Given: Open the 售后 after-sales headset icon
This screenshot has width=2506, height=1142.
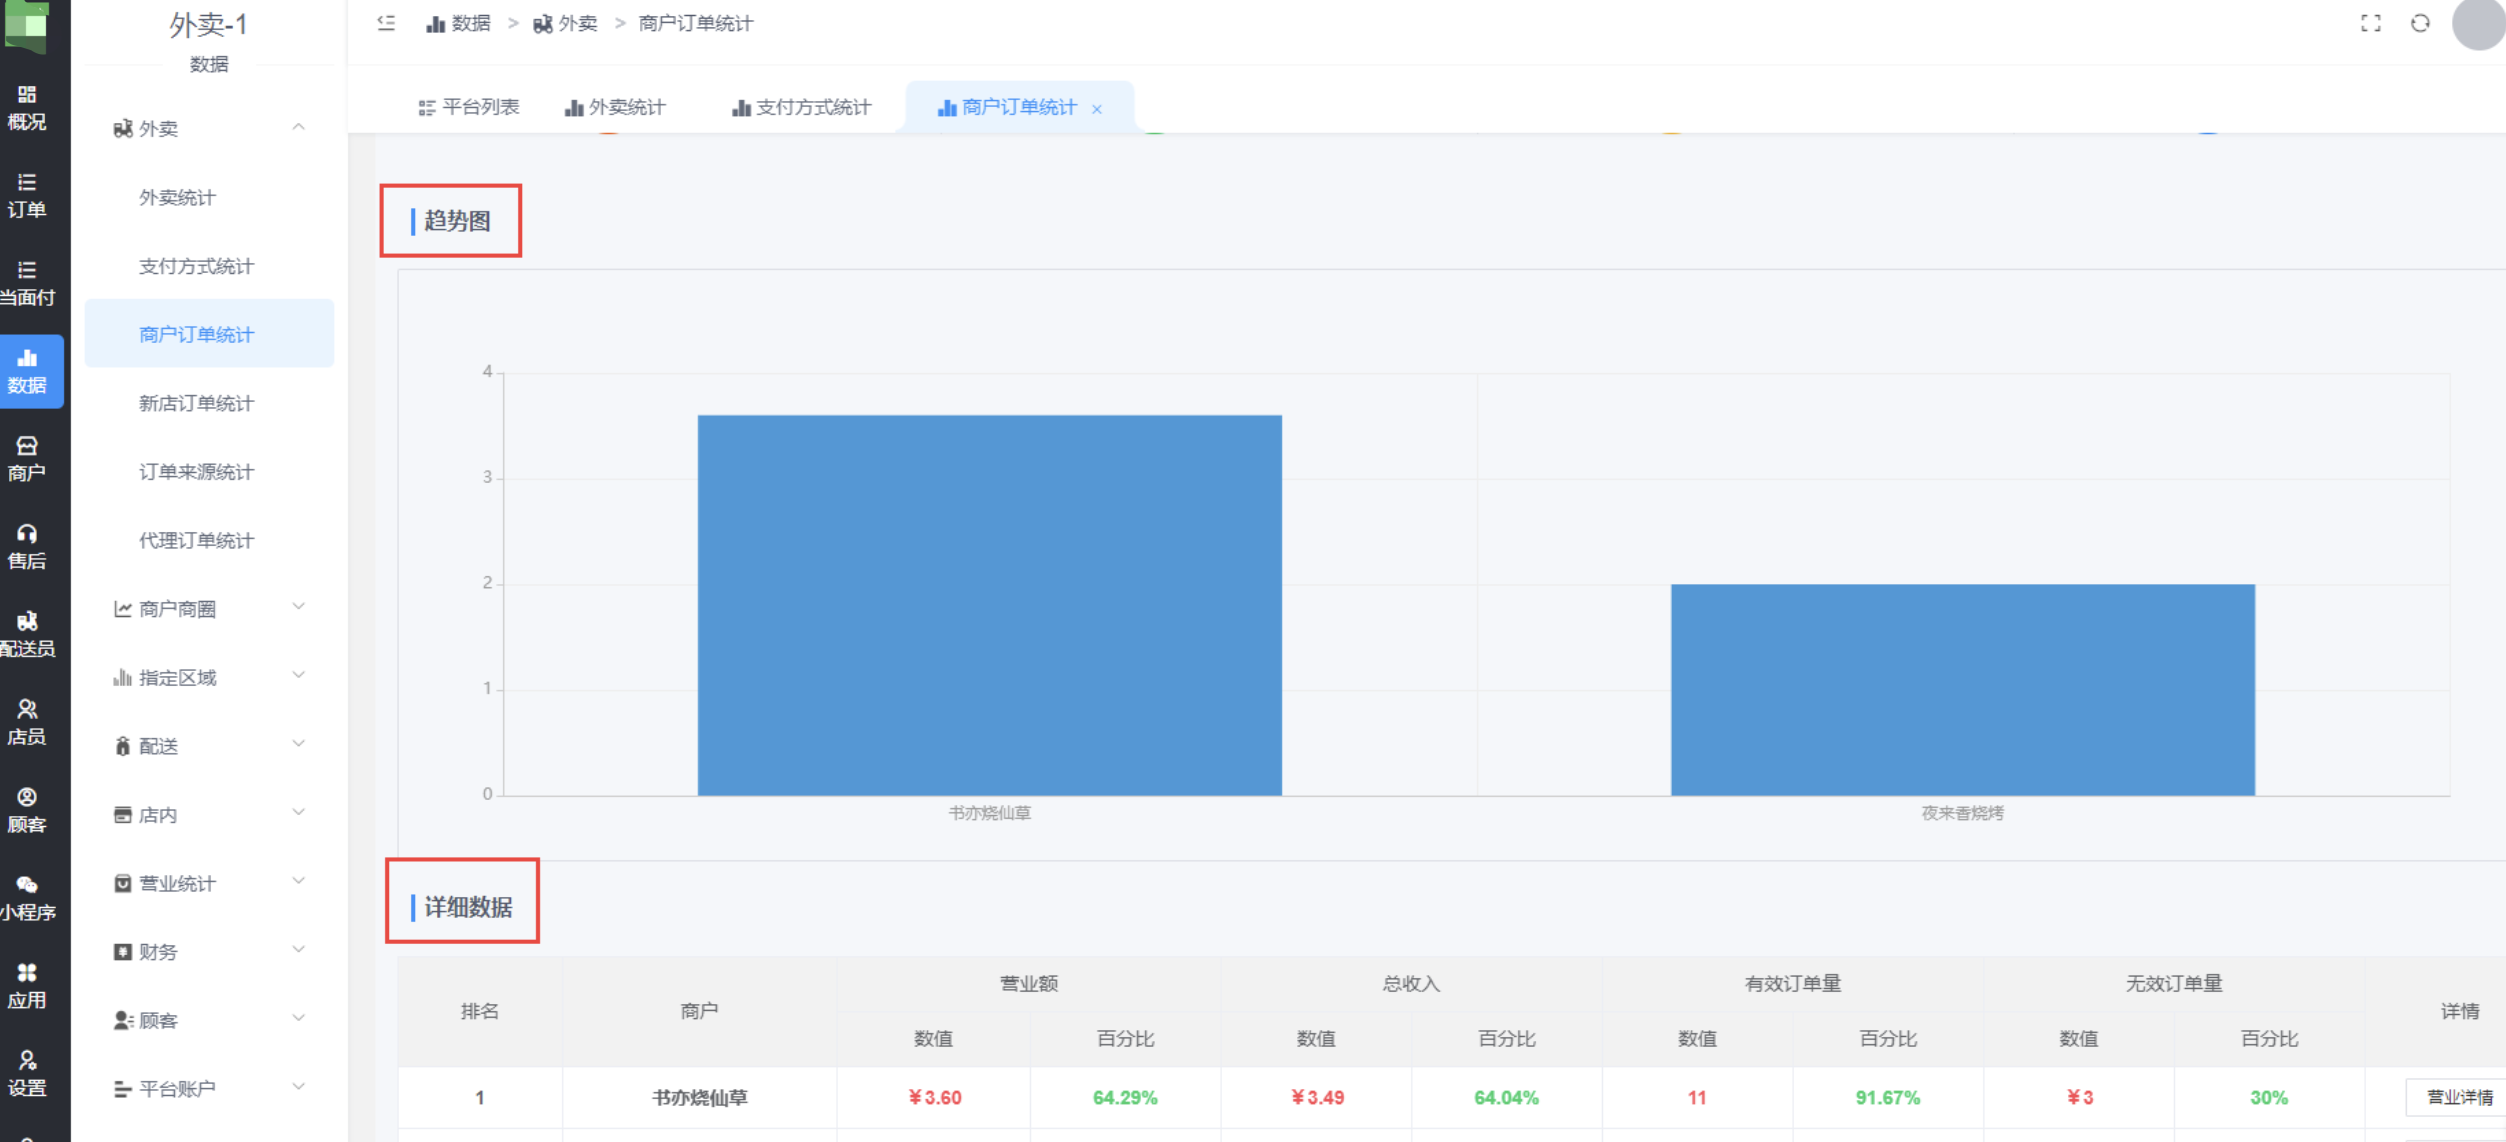Looking at the screenshot, I should point(27,547).
